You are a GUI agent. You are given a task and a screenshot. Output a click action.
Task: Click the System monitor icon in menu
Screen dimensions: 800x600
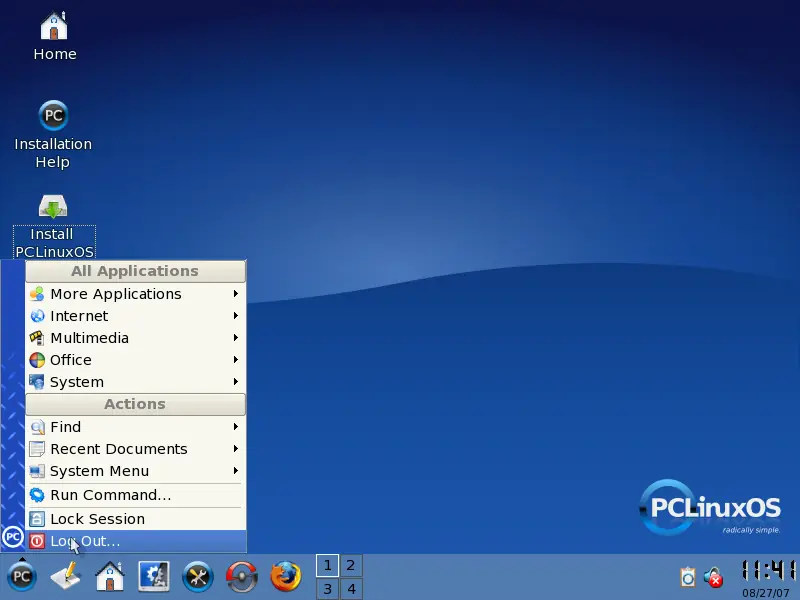[37, 382]
